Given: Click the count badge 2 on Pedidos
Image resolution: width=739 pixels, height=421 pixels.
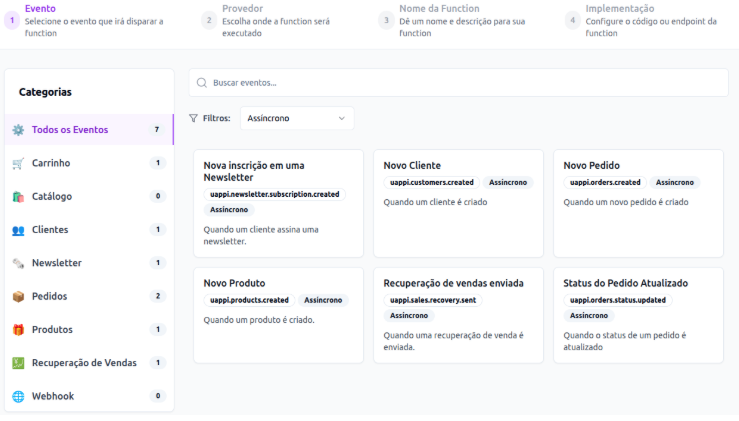Looking at the screenshot, I should point(157,297).
